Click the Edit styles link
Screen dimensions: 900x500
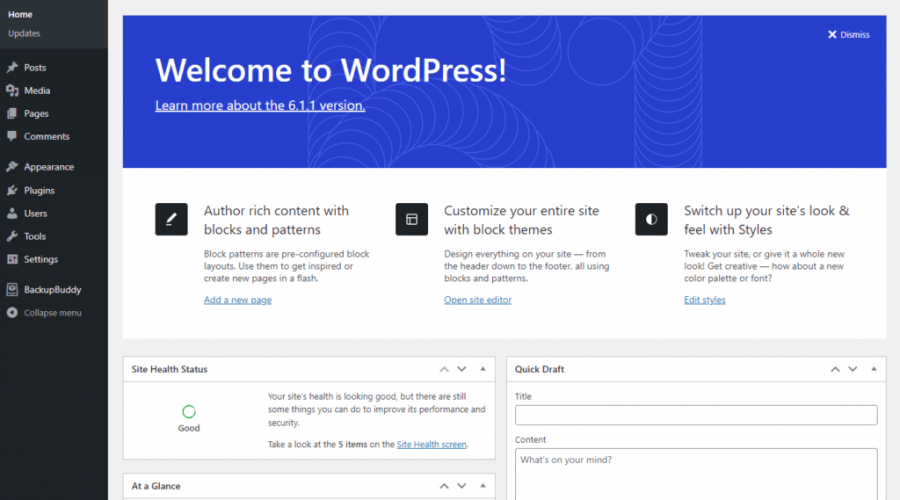point(704,300)
